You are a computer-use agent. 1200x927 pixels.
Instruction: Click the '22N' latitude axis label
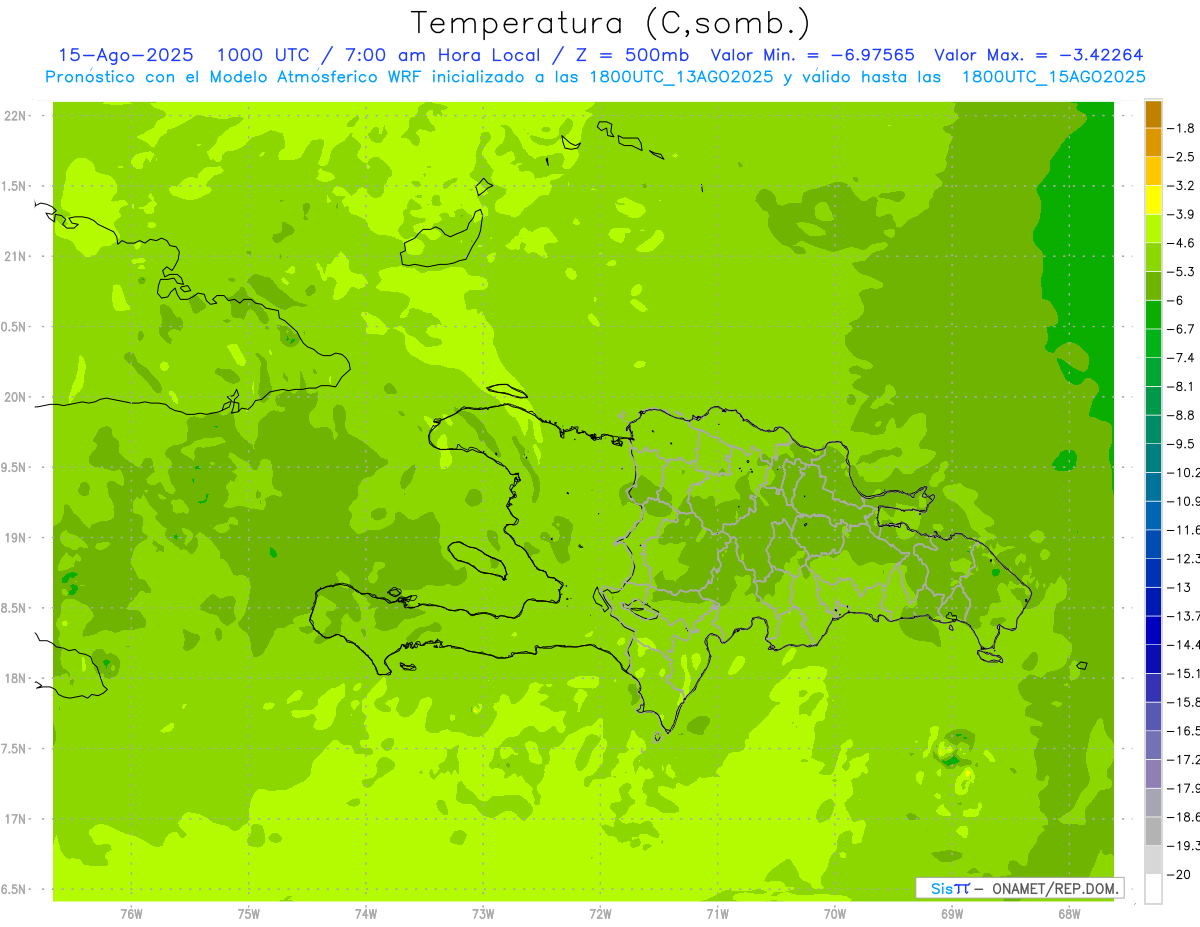click(x=15, y=115)
